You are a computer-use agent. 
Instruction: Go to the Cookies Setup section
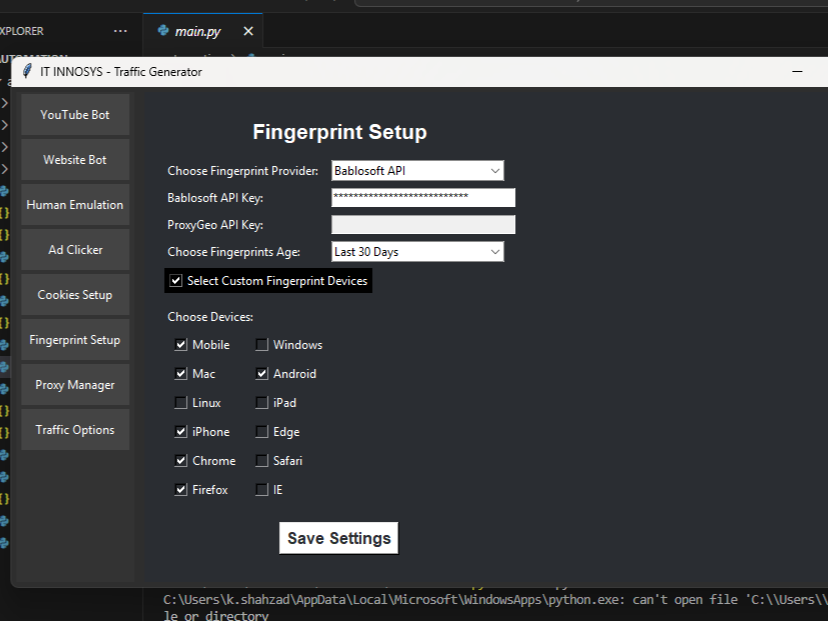tap(75, 295)
